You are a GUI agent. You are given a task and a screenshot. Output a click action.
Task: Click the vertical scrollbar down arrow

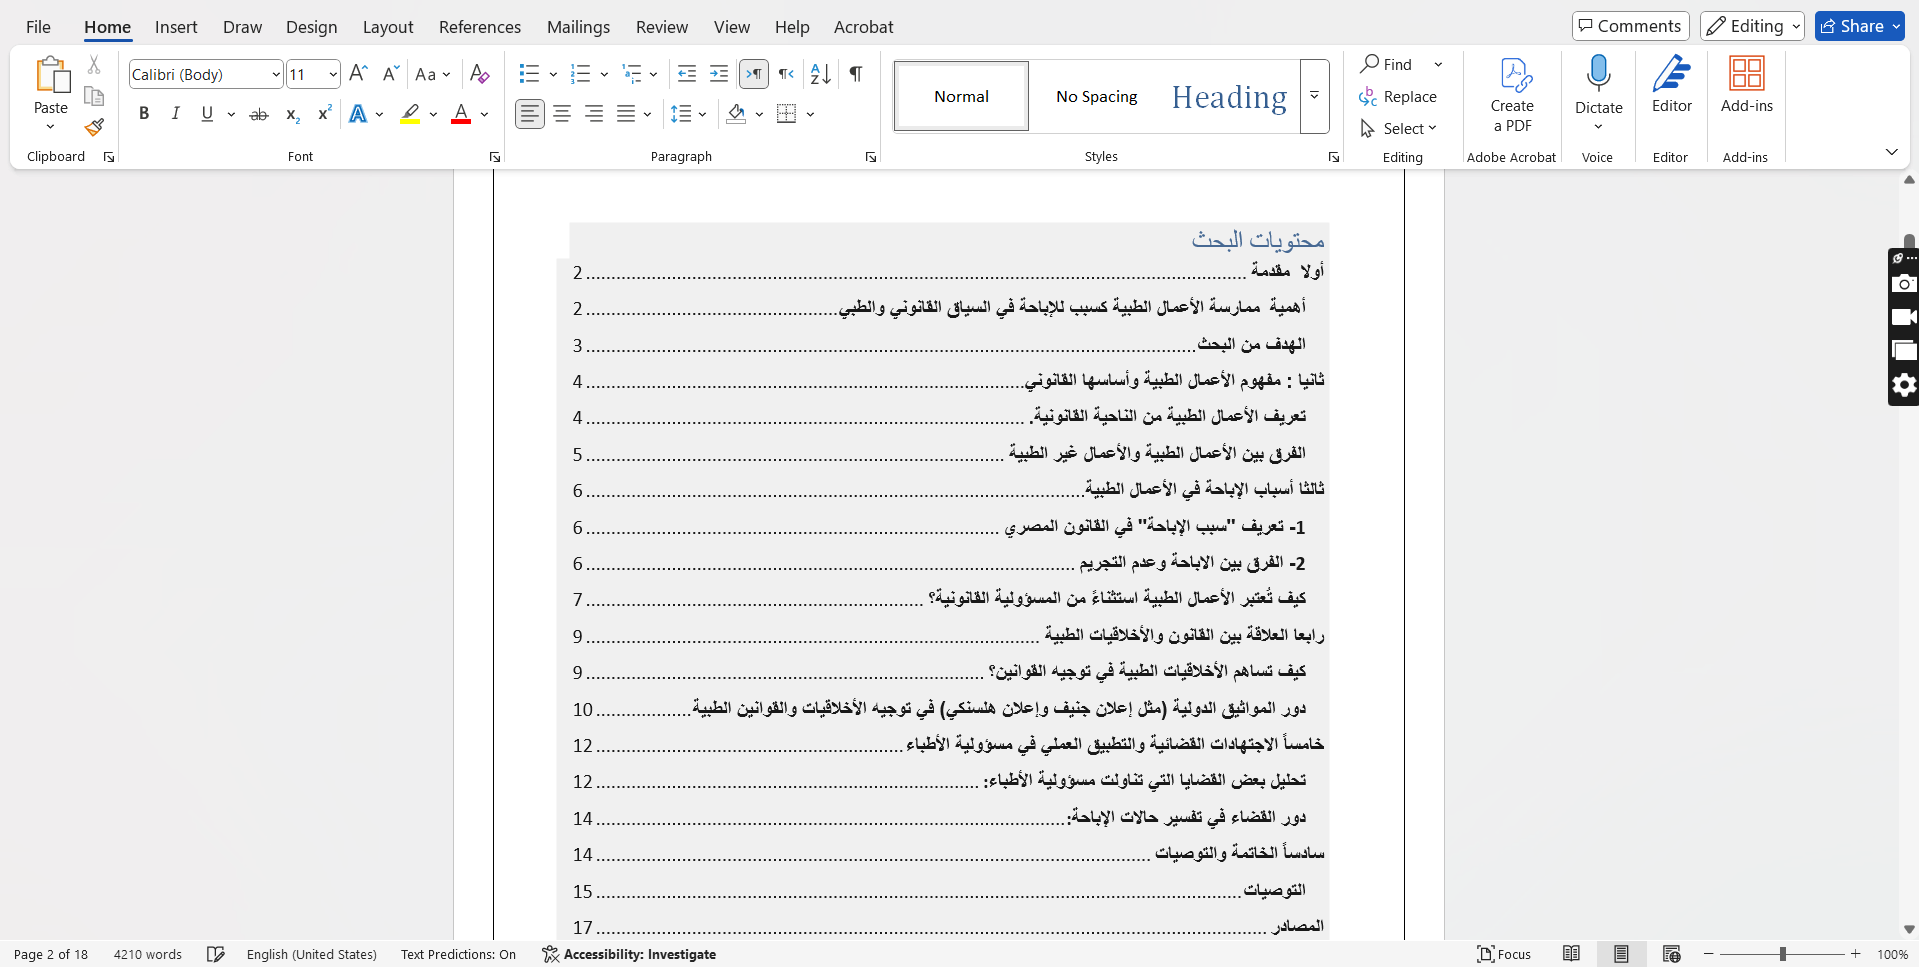tap(1909, 929)
